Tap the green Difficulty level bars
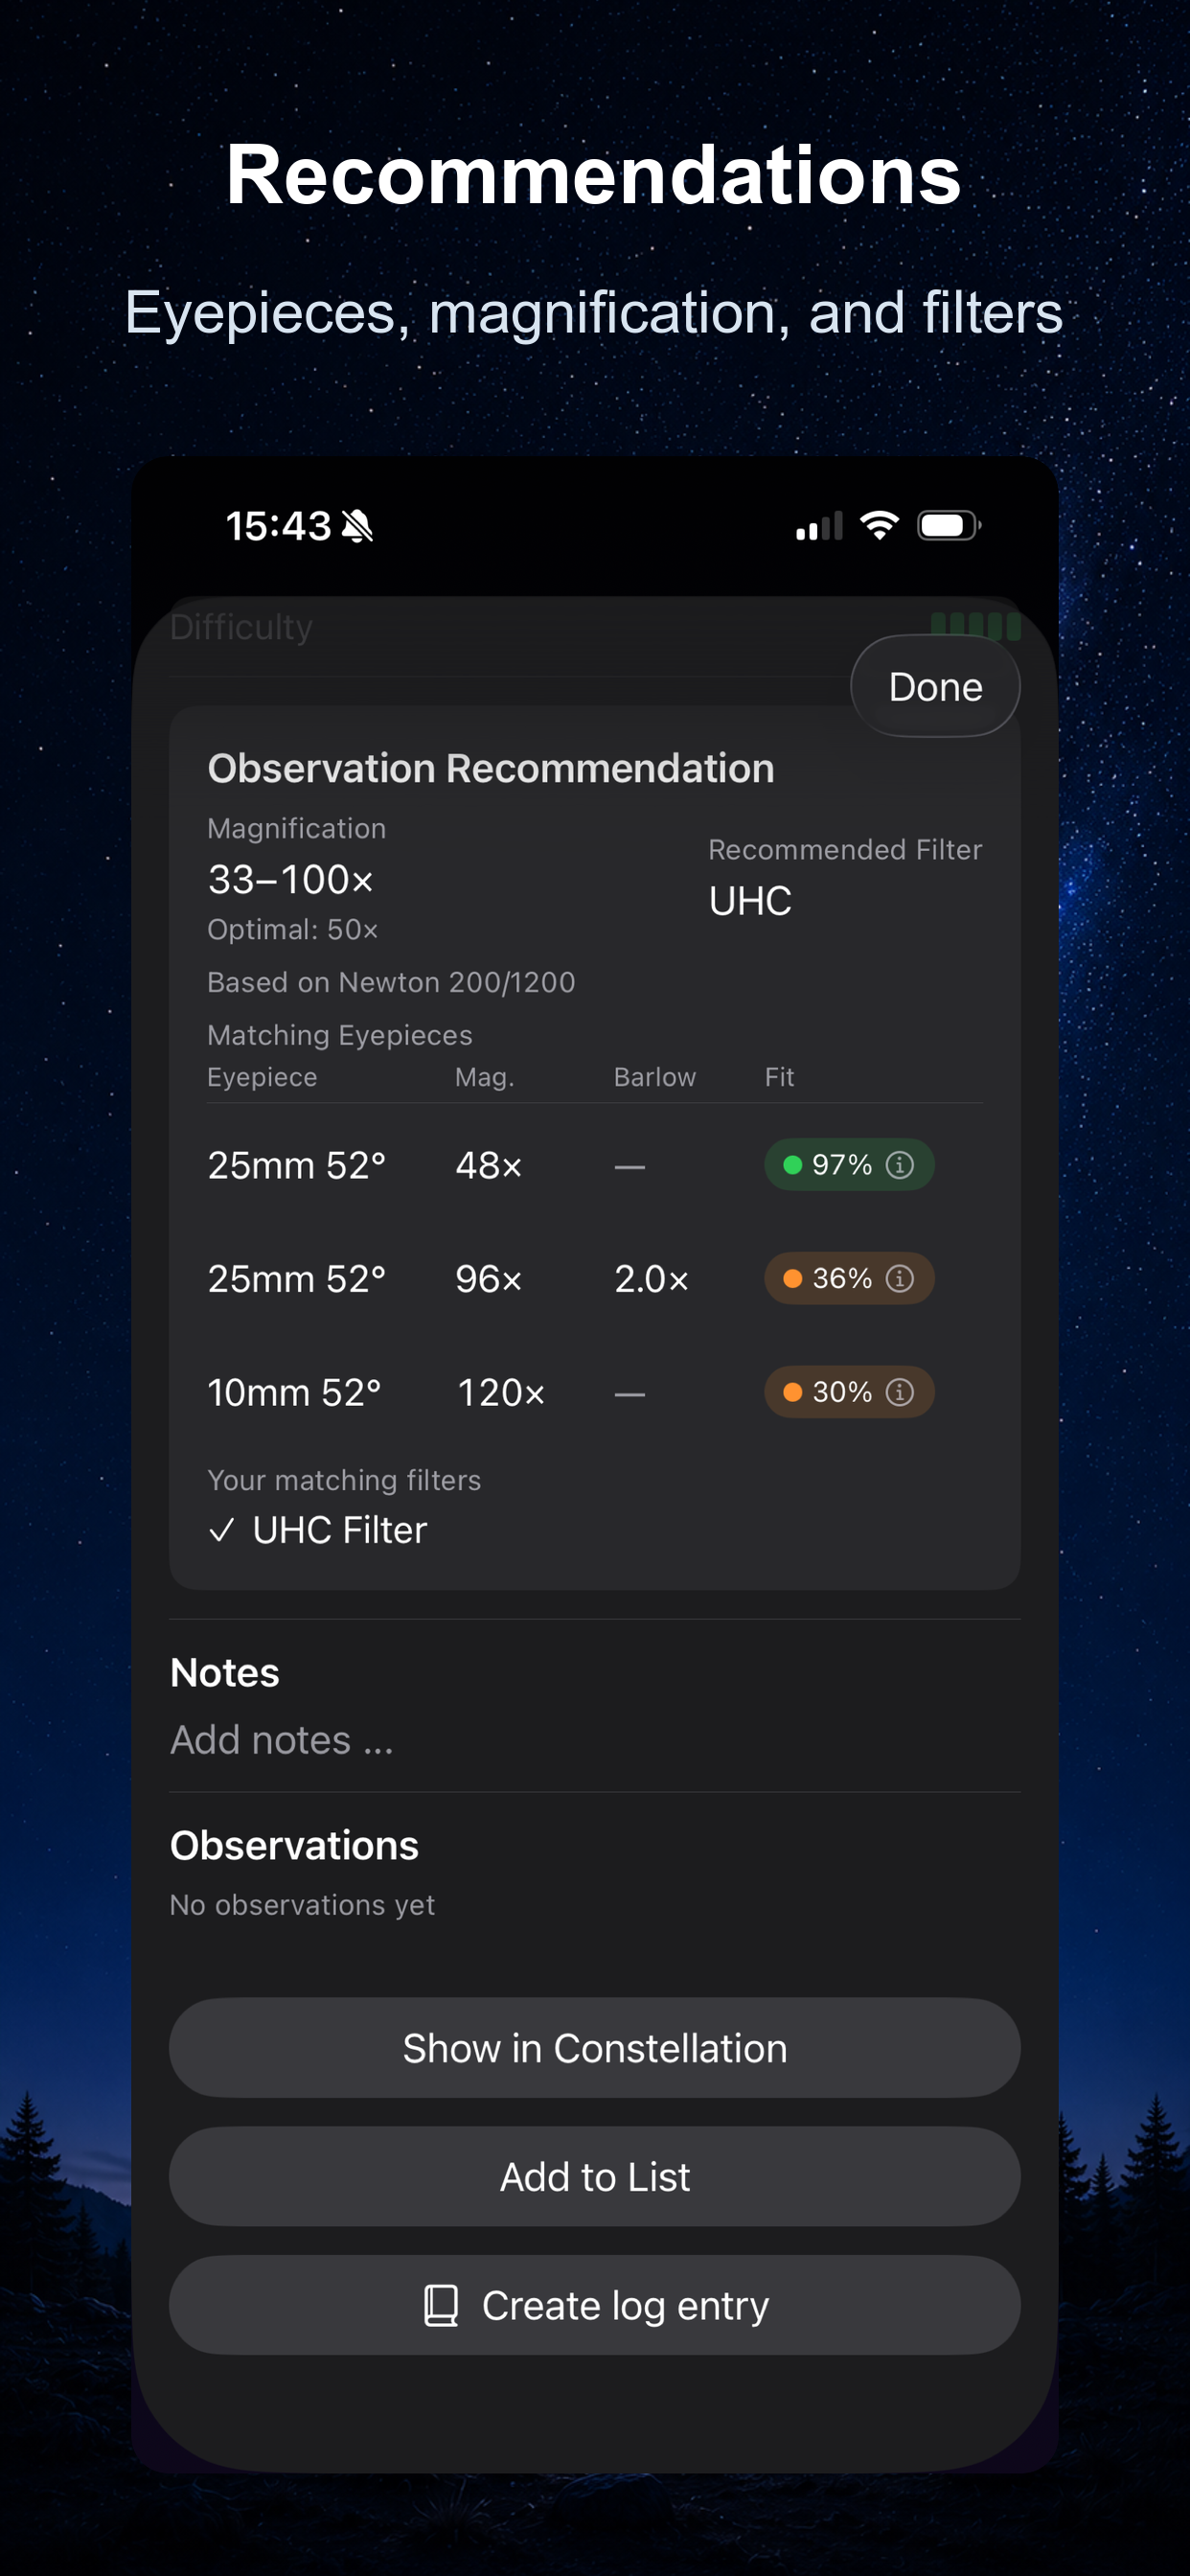The height and width of the screenshot is (2576, 1190). [x=975, y=627]
